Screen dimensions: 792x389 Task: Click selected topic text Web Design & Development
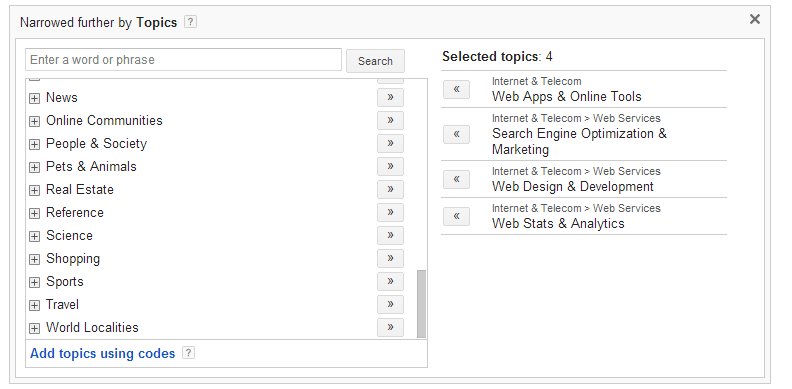pyautogui.click(x=573, y=186)
